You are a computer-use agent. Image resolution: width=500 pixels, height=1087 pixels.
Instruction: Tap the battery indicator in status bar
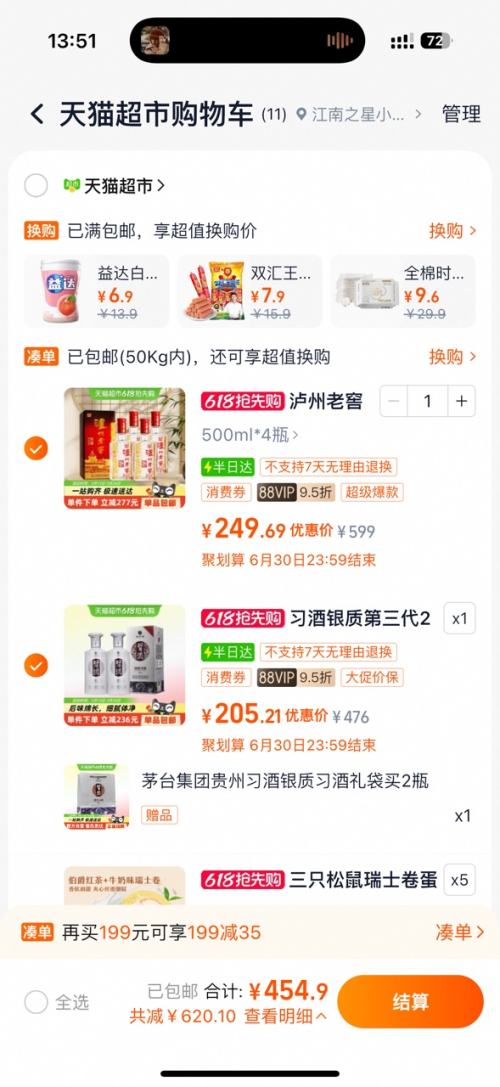pyautogui.click(x=436, y=41)
